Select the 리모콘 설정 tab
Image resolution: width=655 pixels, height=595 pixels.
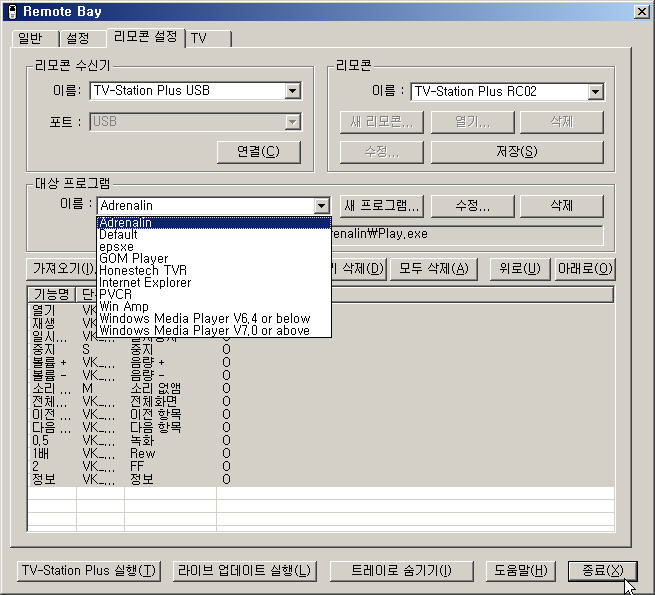[x=145, y=37]
